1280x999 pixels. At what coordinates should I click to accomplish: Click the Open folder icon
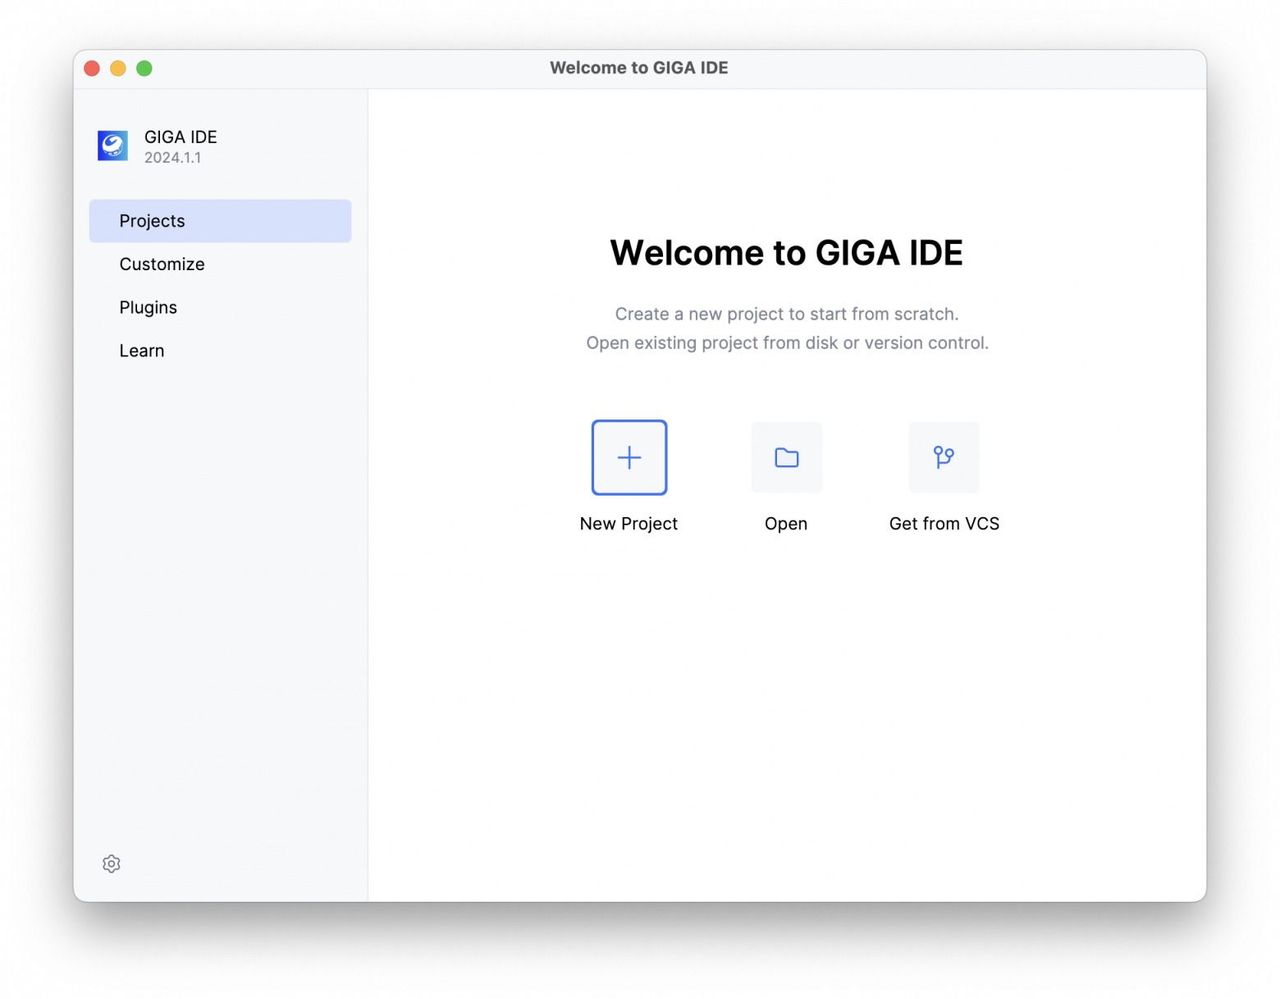[x=786, y=458]
